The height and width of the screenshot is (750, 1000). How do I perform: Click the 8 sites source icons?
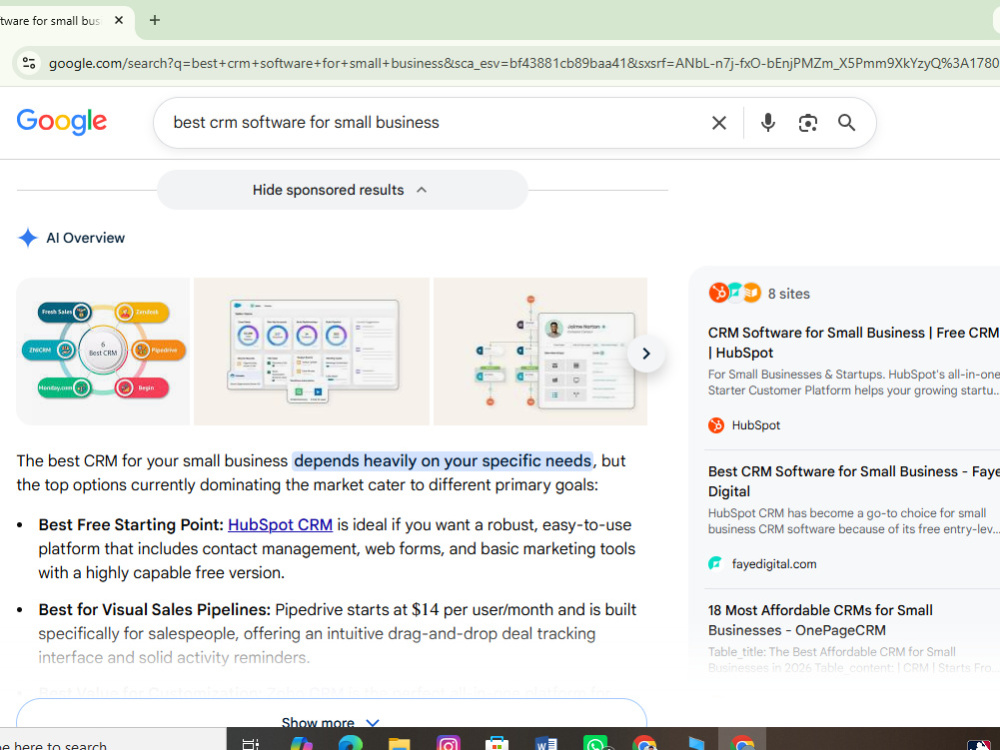click(735, 293)
